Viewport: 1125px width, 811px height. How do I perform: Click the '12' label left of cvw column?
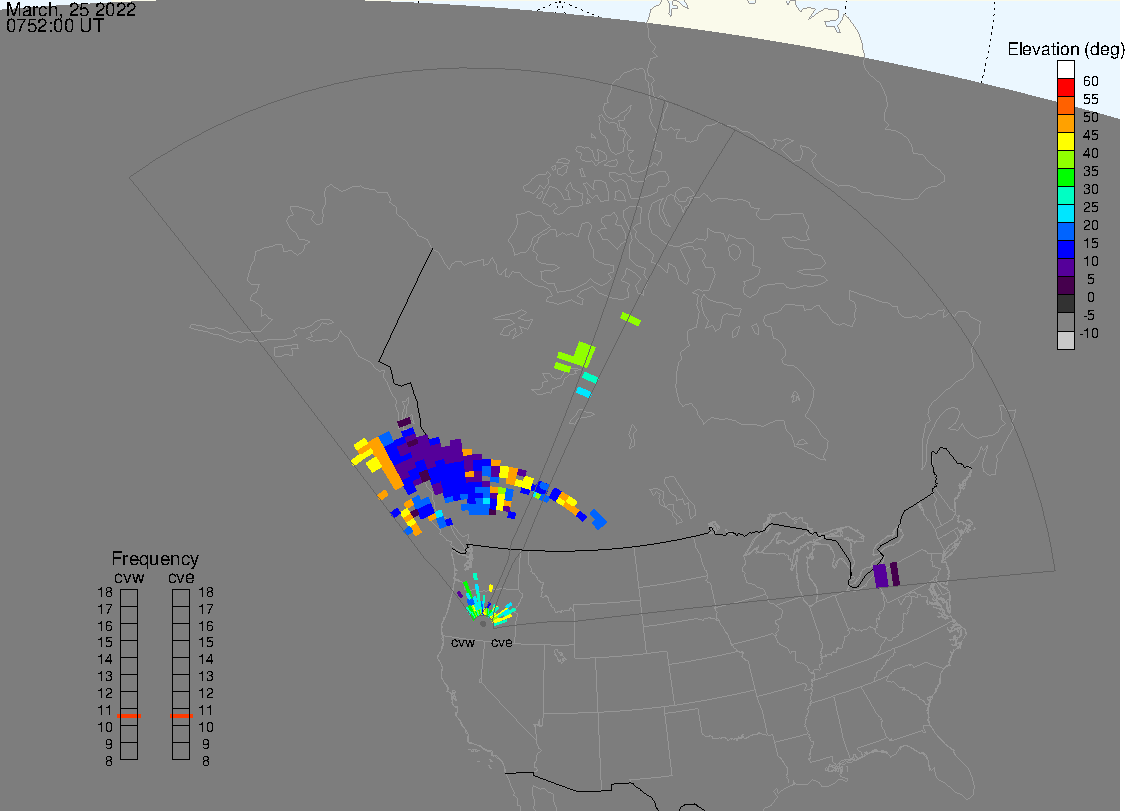(105, 694)
